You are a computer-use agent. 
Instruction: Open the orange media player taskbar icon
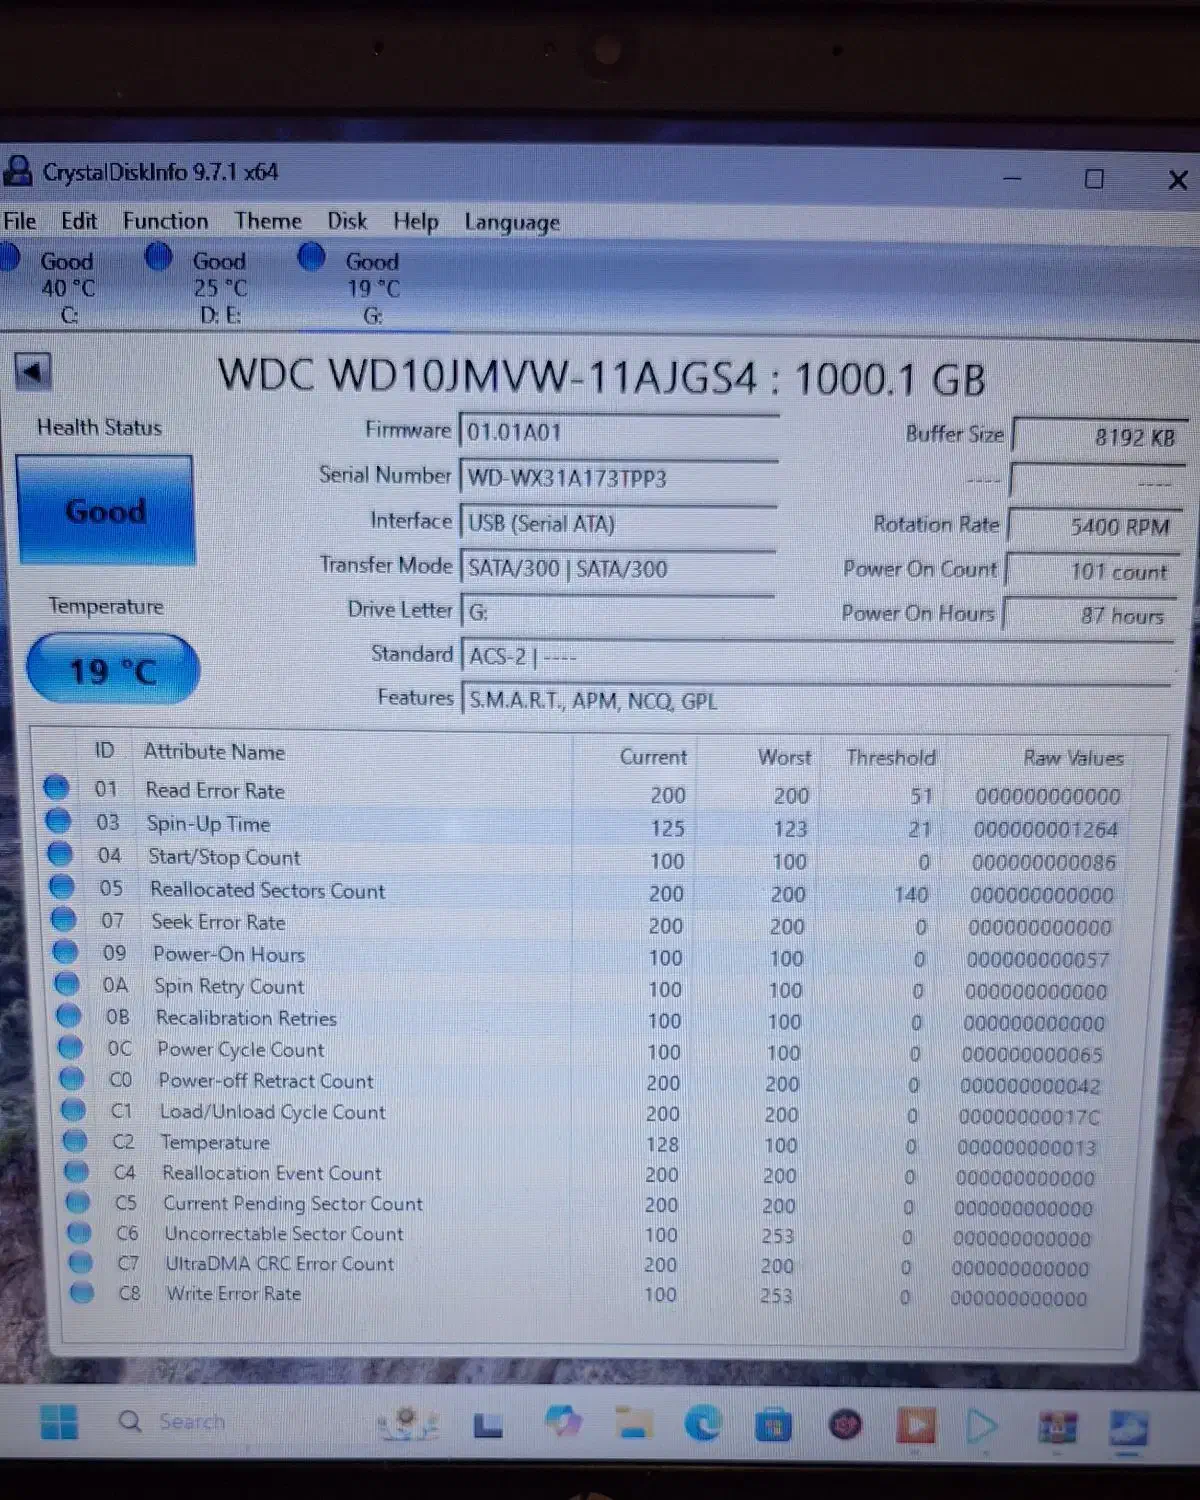coord(915,1424)
